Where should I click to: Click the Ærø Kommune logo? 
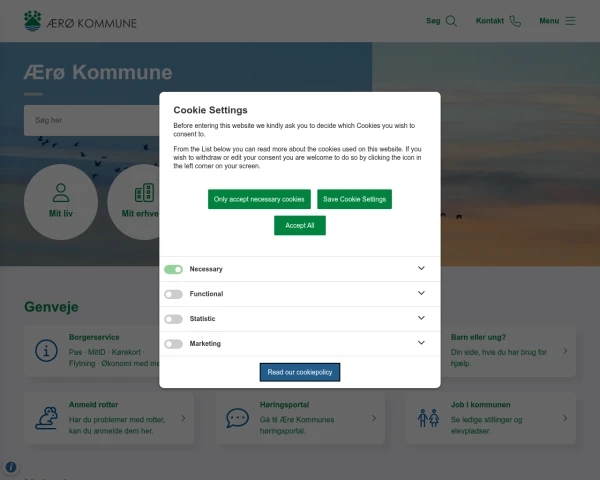pos(80,21)
